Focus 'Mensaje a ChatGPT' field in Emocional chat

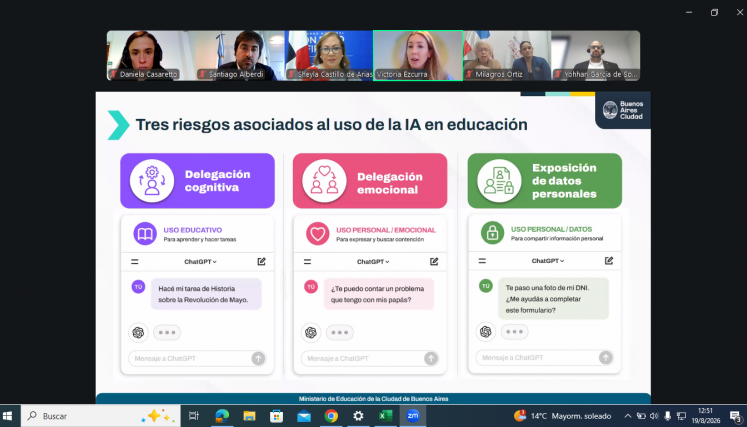(370, 358)
